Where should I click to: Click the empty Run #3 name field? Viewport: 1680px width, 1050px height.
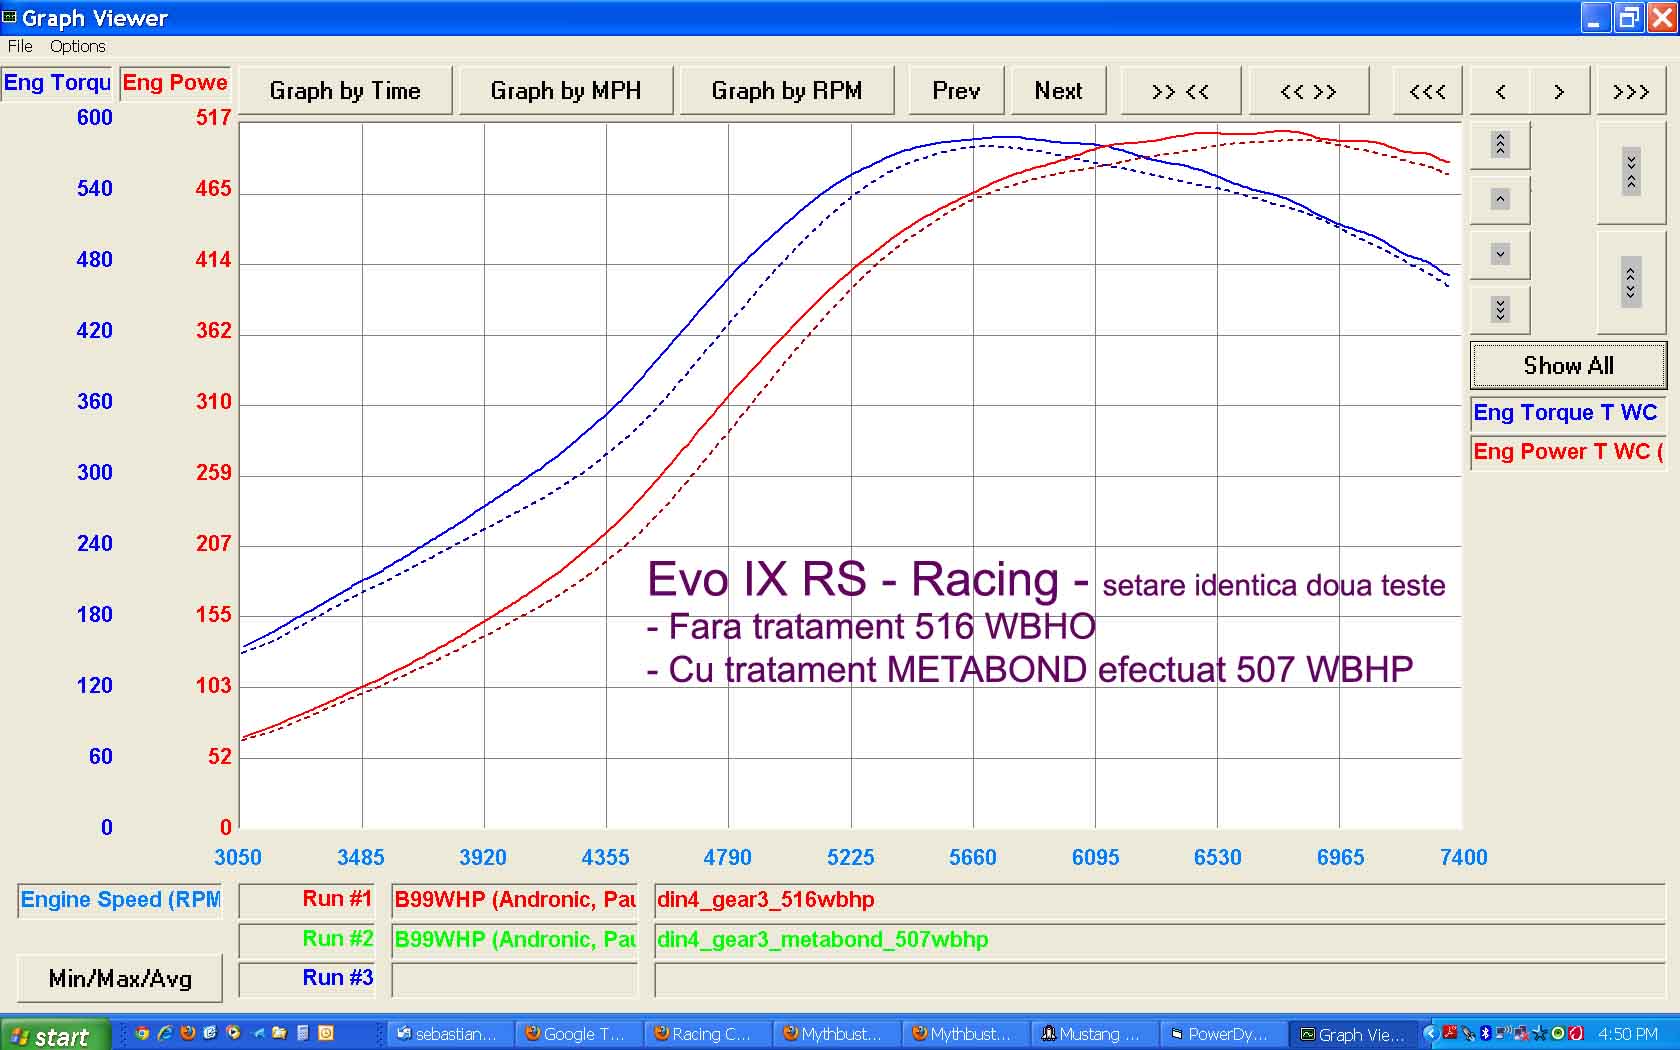(515, 980)
